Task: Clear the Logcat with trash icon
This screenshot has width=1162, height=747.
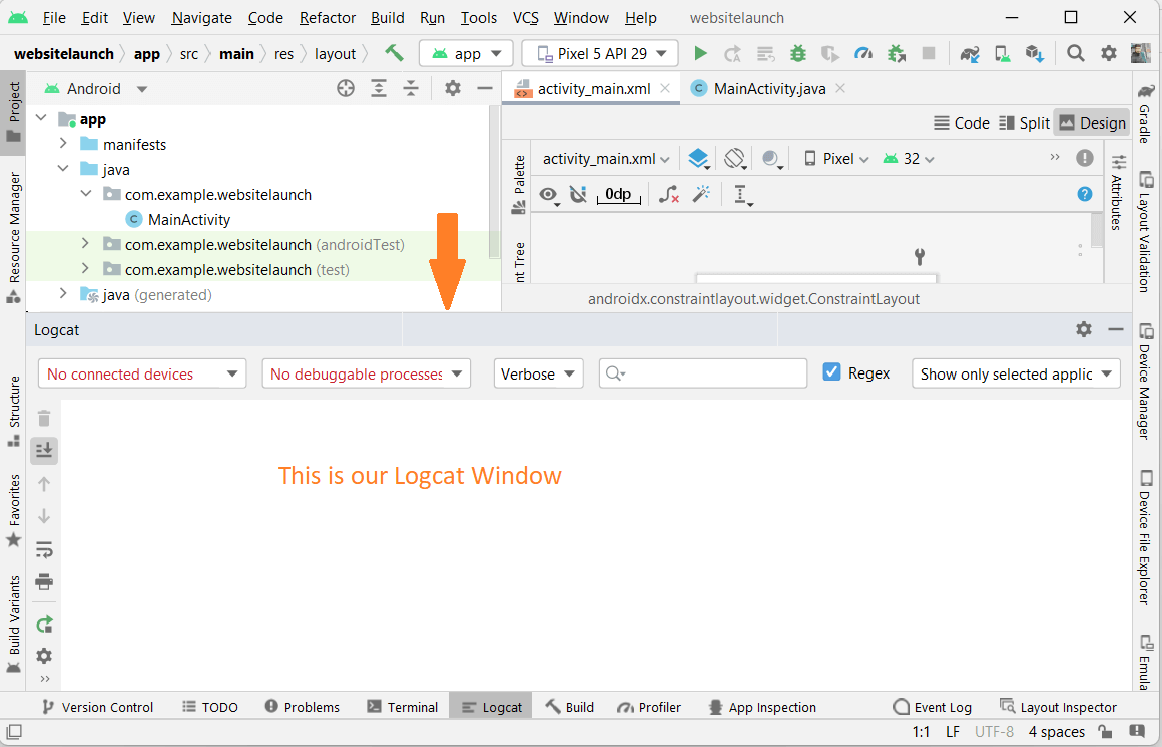Action: [x=43, y=417]
